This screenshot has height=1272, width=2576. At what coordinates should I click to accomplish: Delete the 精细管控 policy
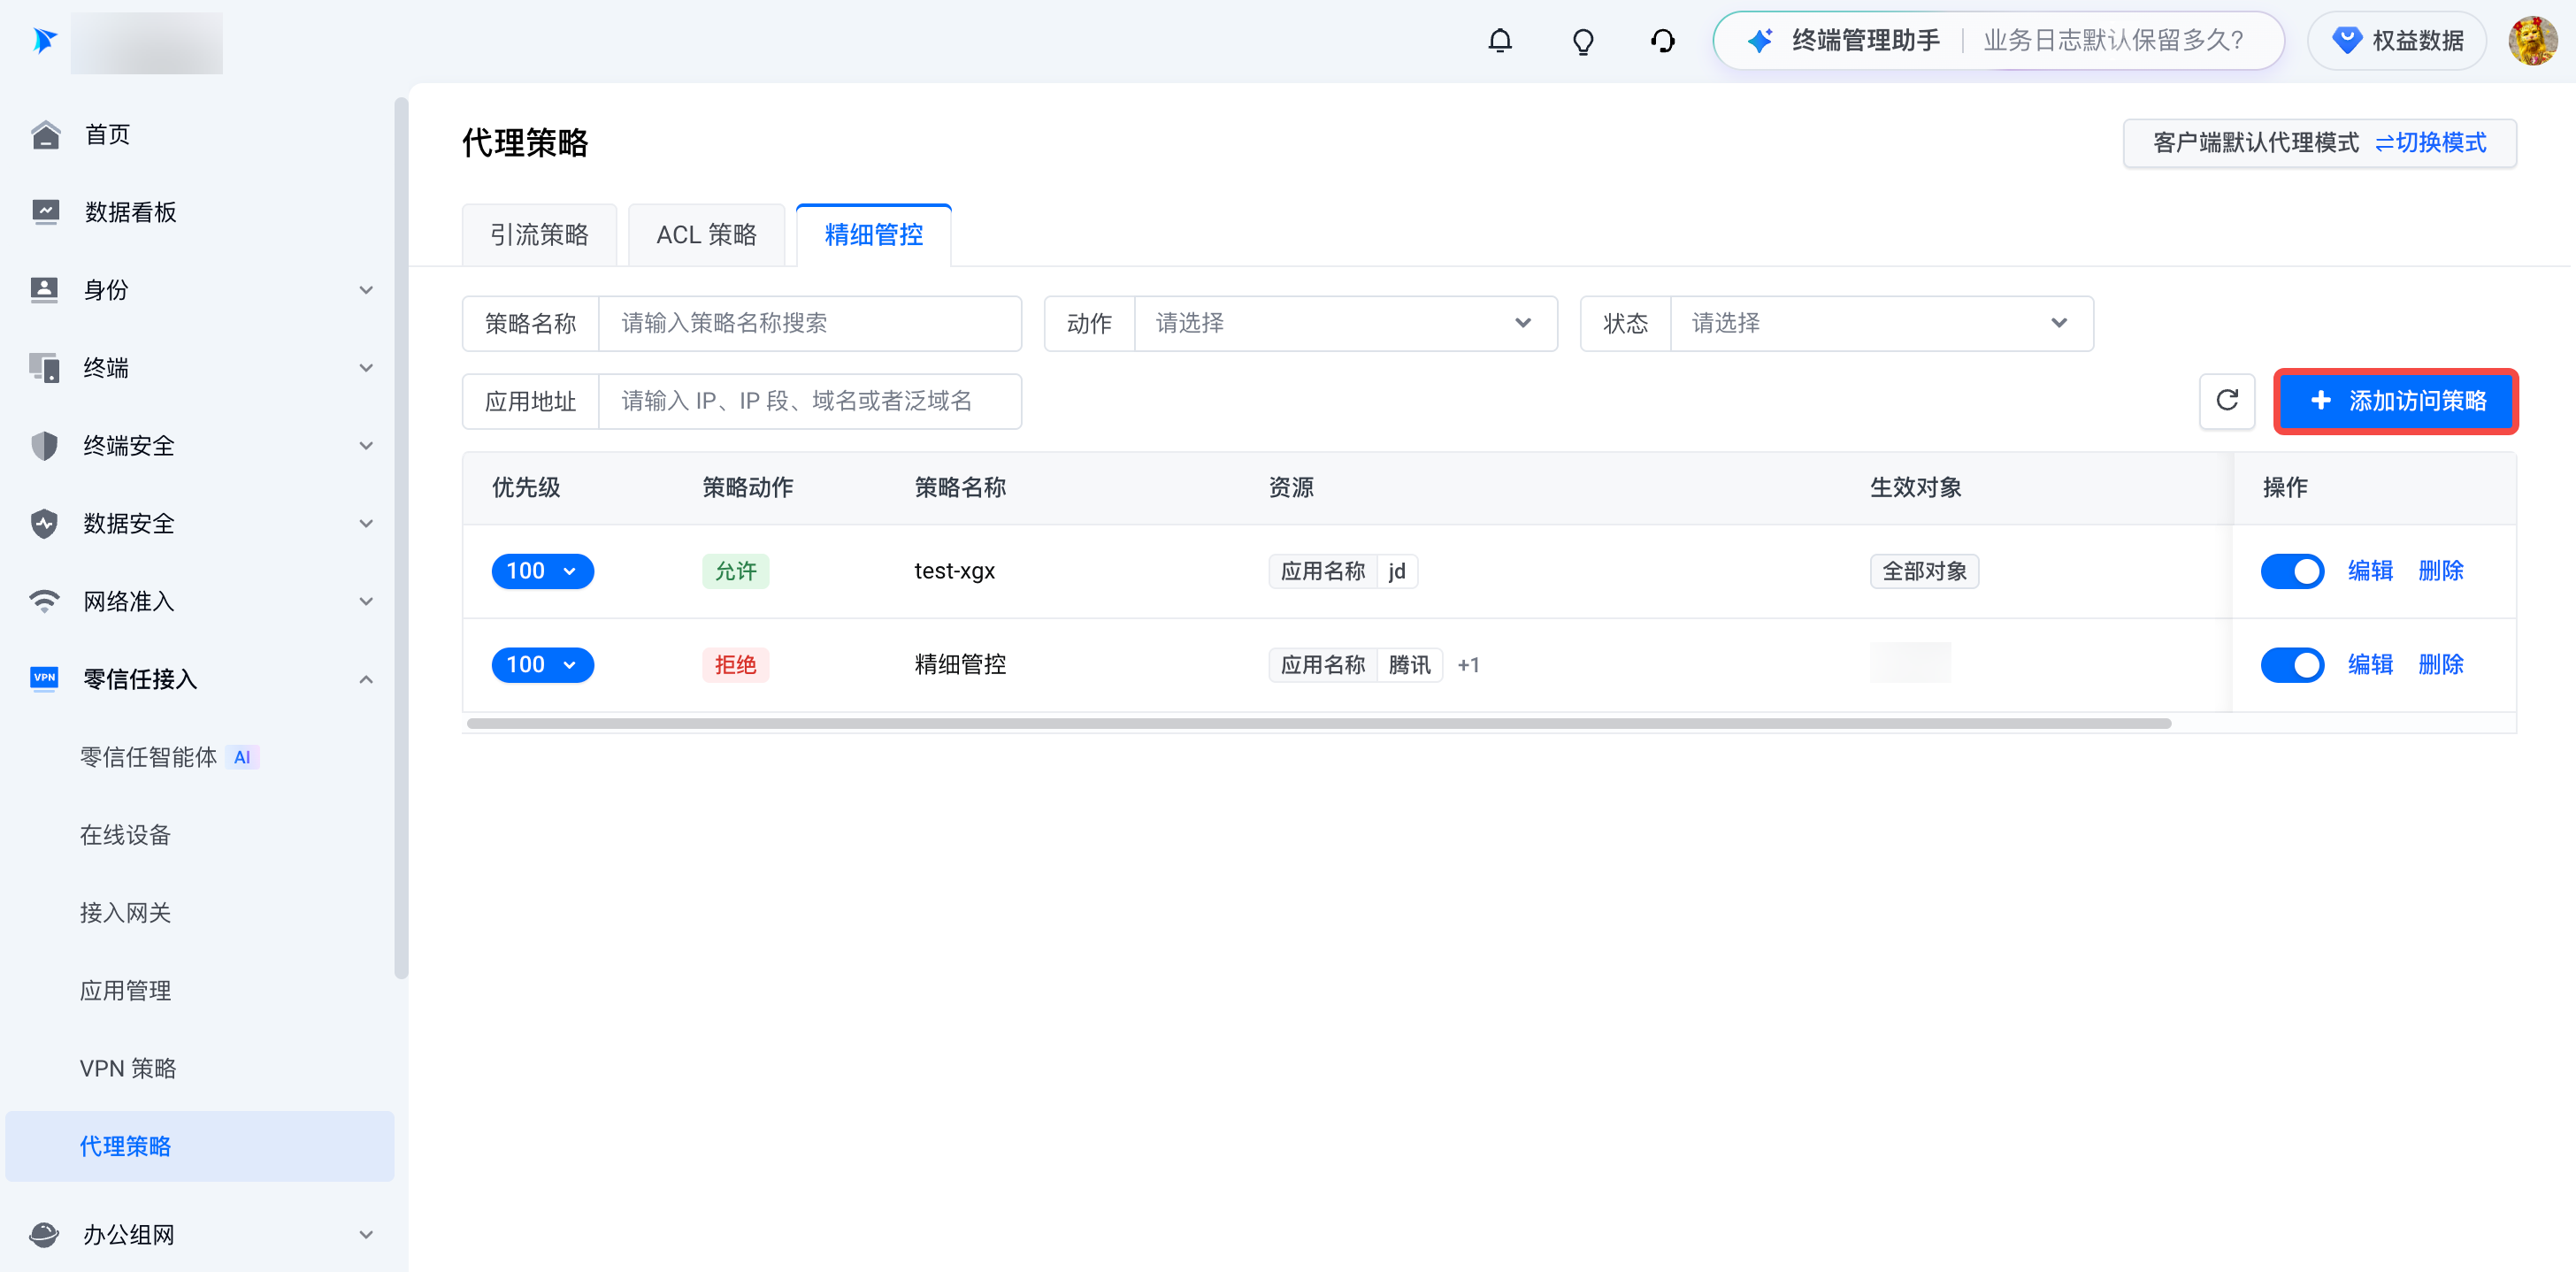coord(2440,666)
